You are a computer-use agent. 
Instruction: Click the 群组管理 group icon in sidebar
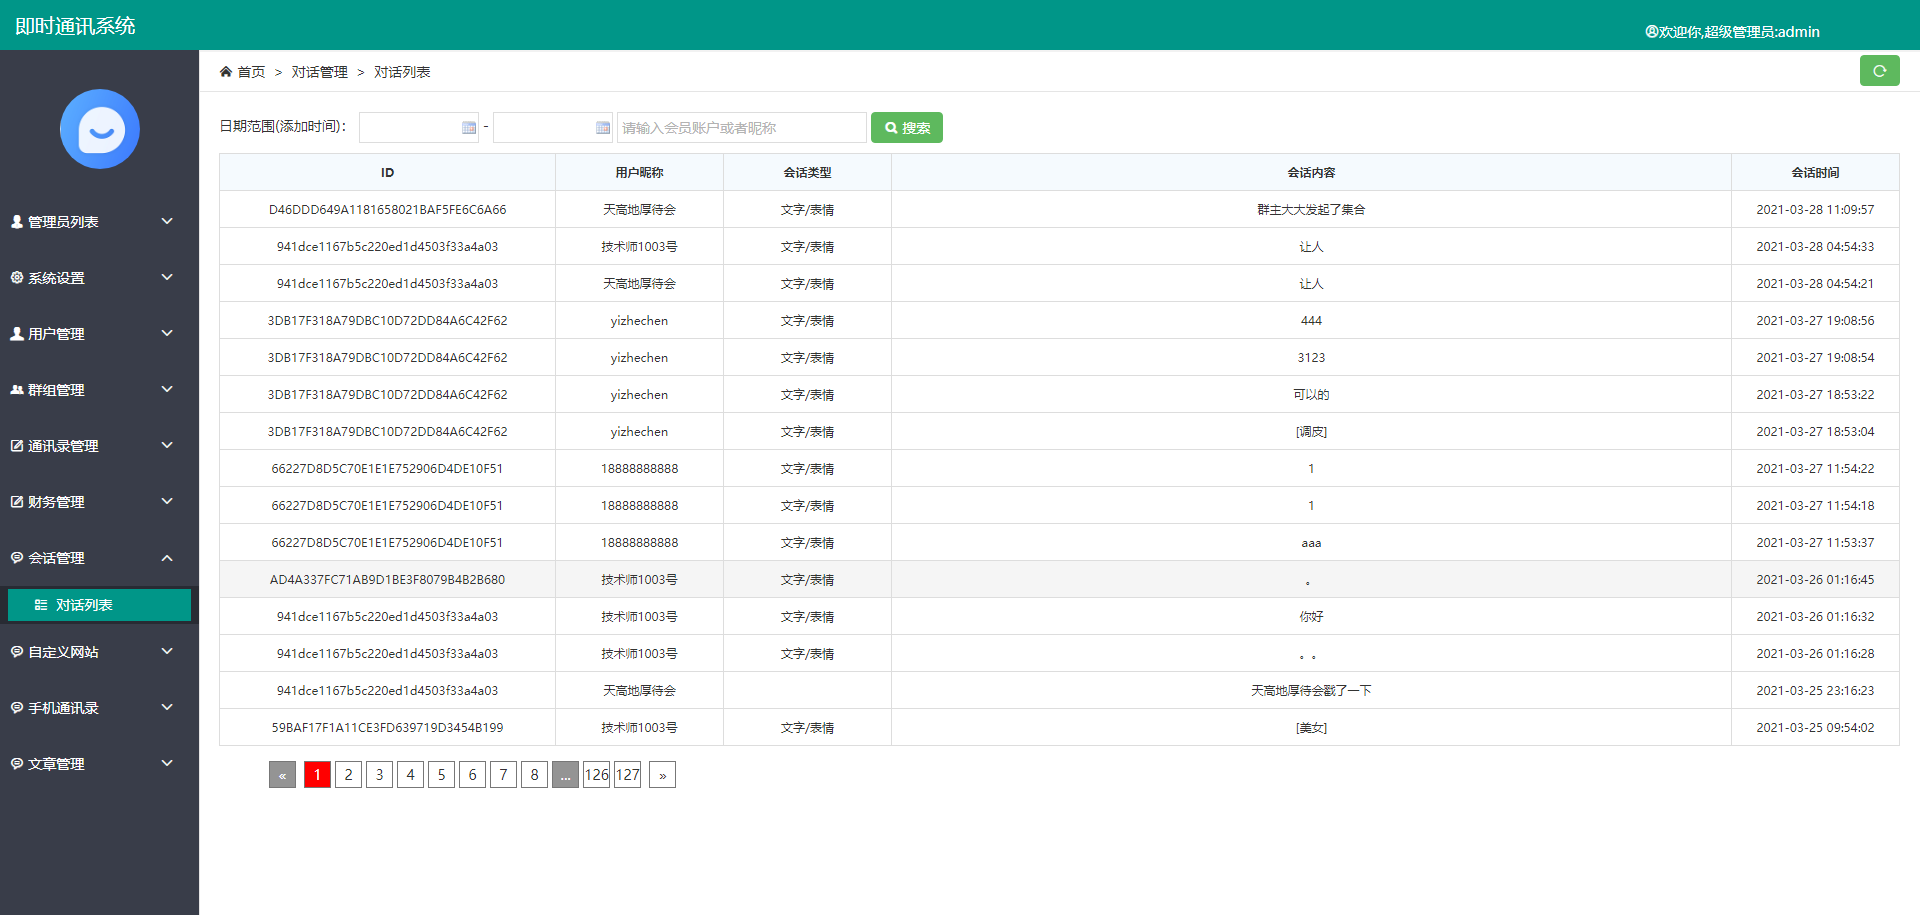click(16, 389)
